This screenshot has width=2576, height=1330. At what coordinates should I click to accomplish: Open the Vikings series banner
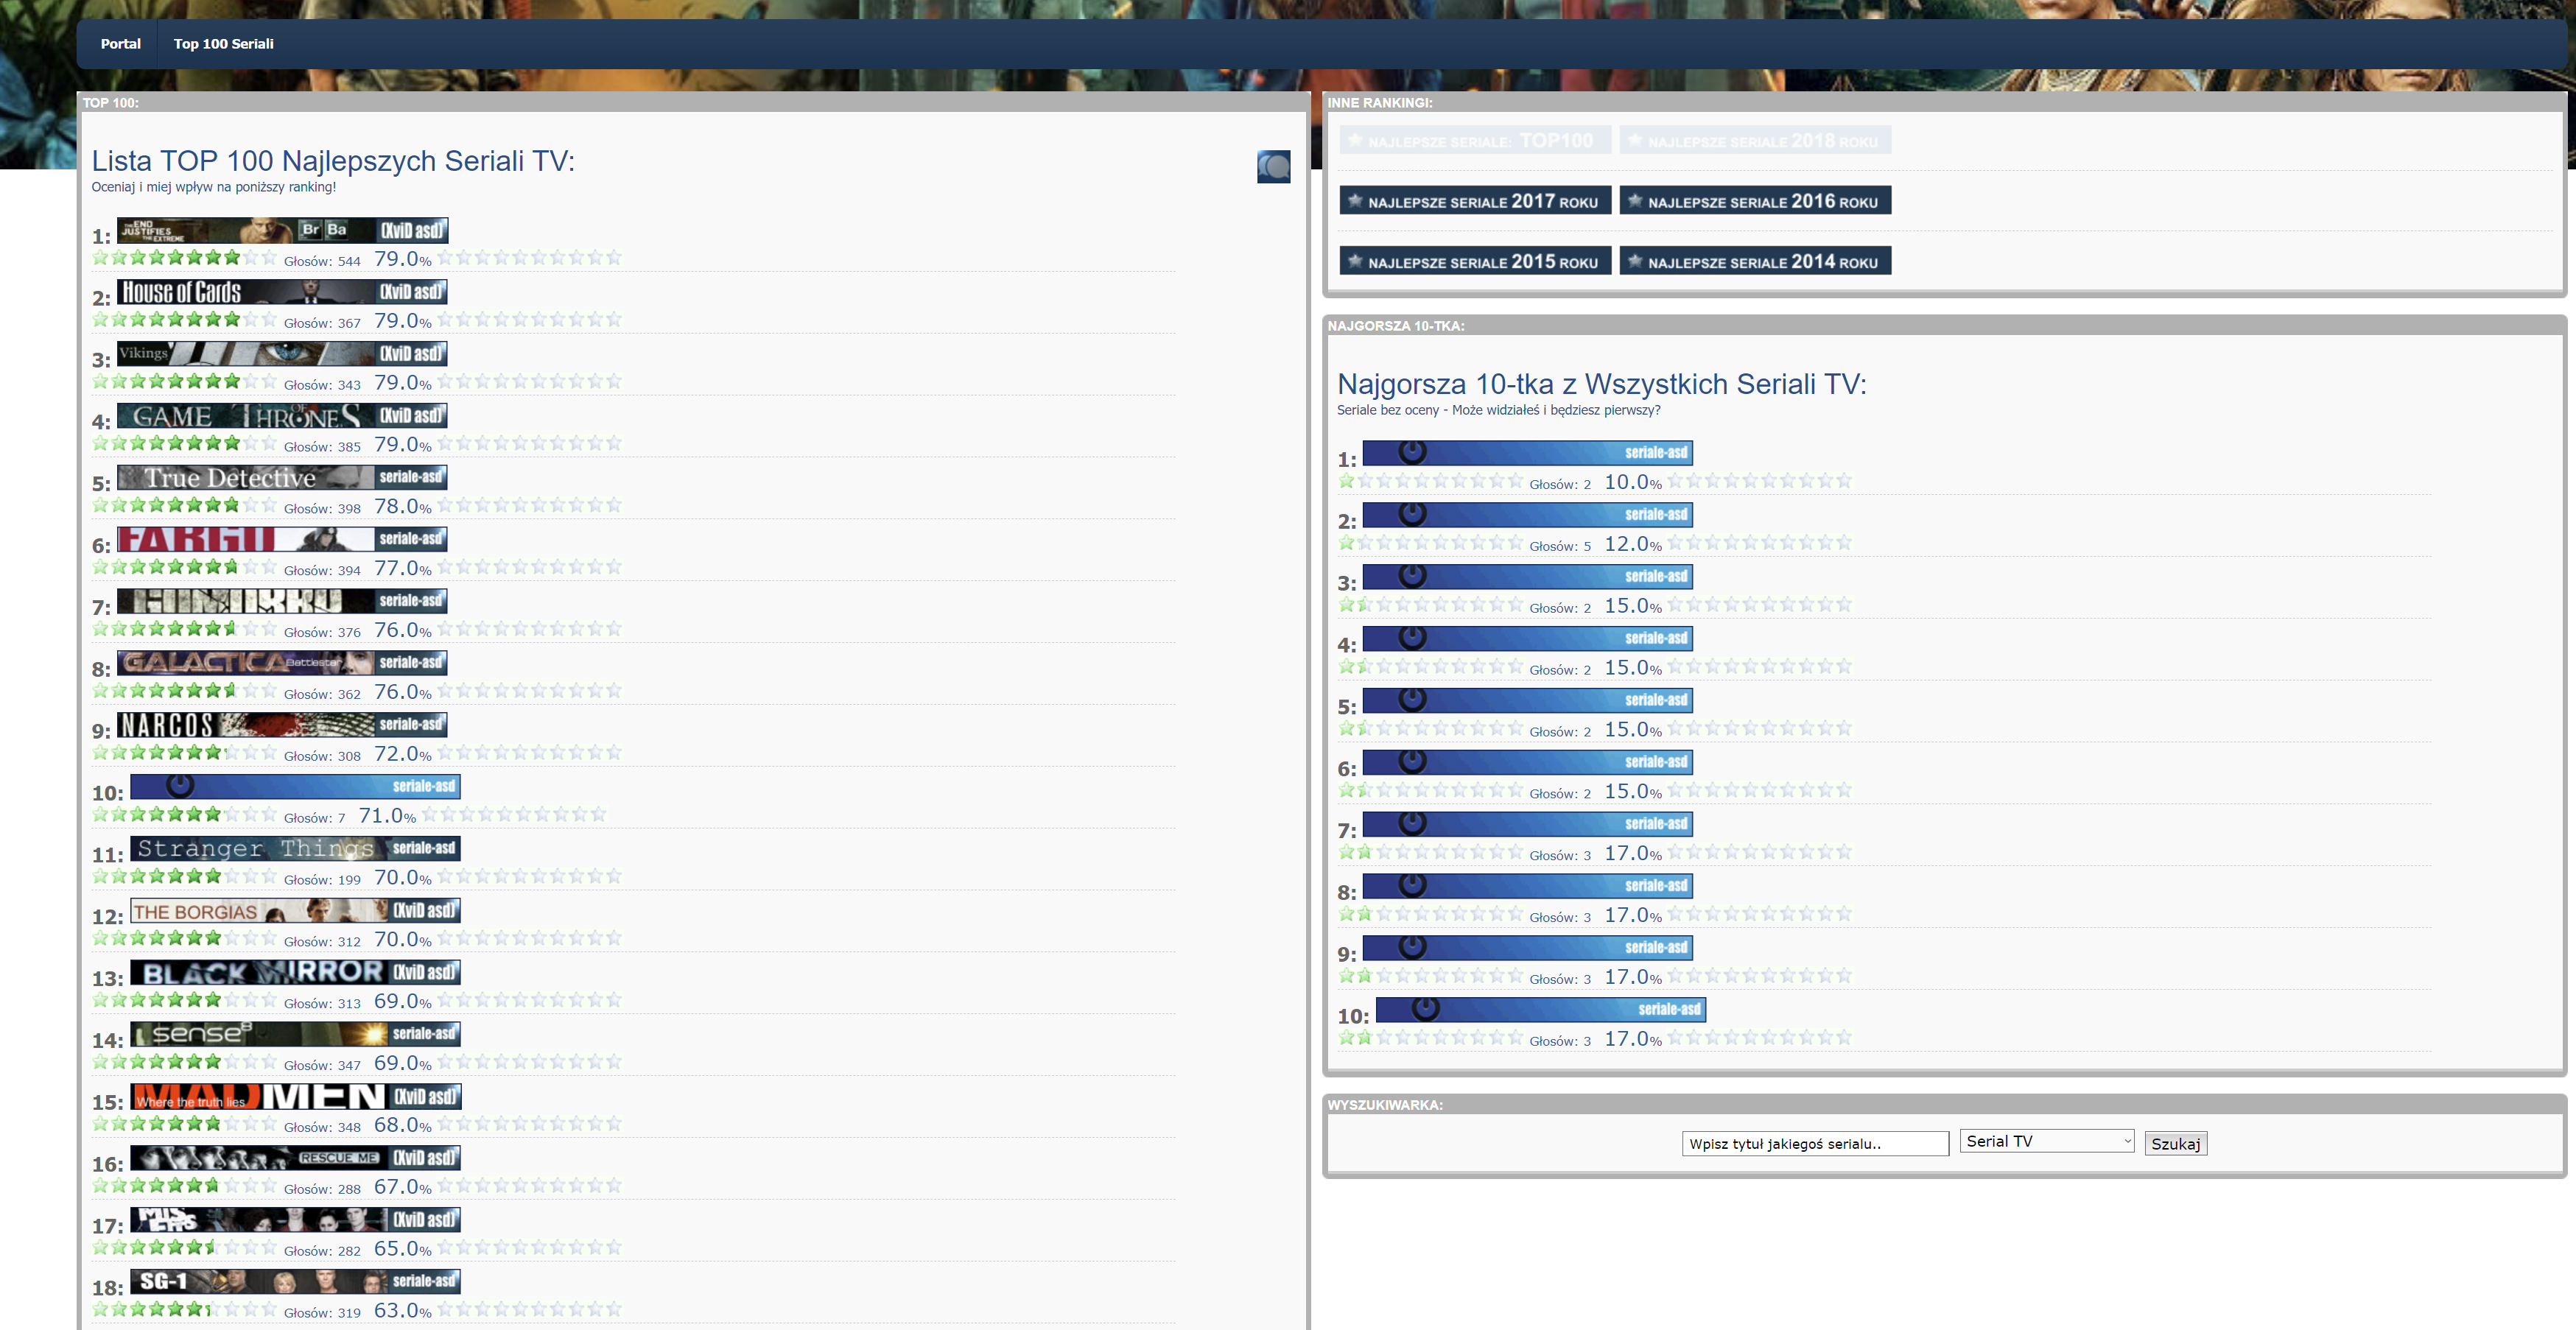tap(282, 354)
